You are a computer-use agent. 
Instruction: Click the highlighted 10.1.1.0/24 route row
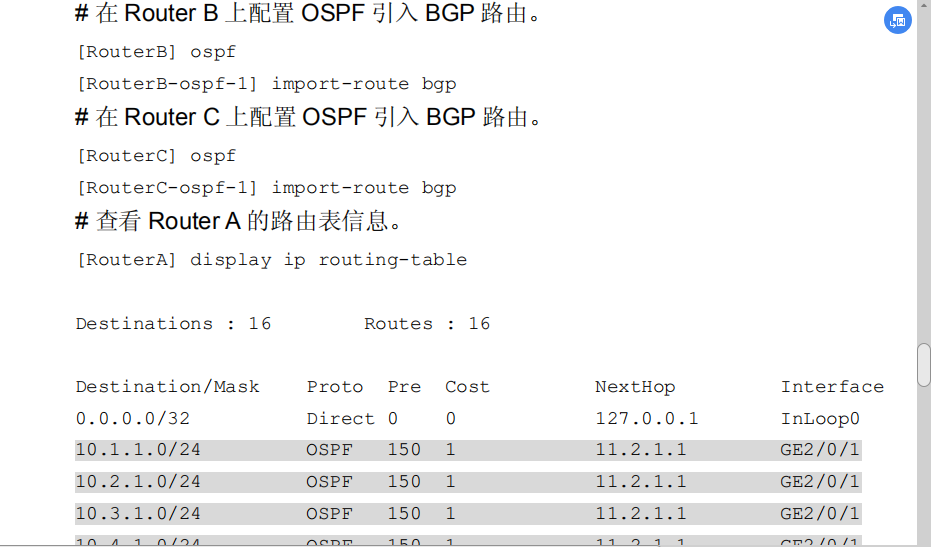468,450
